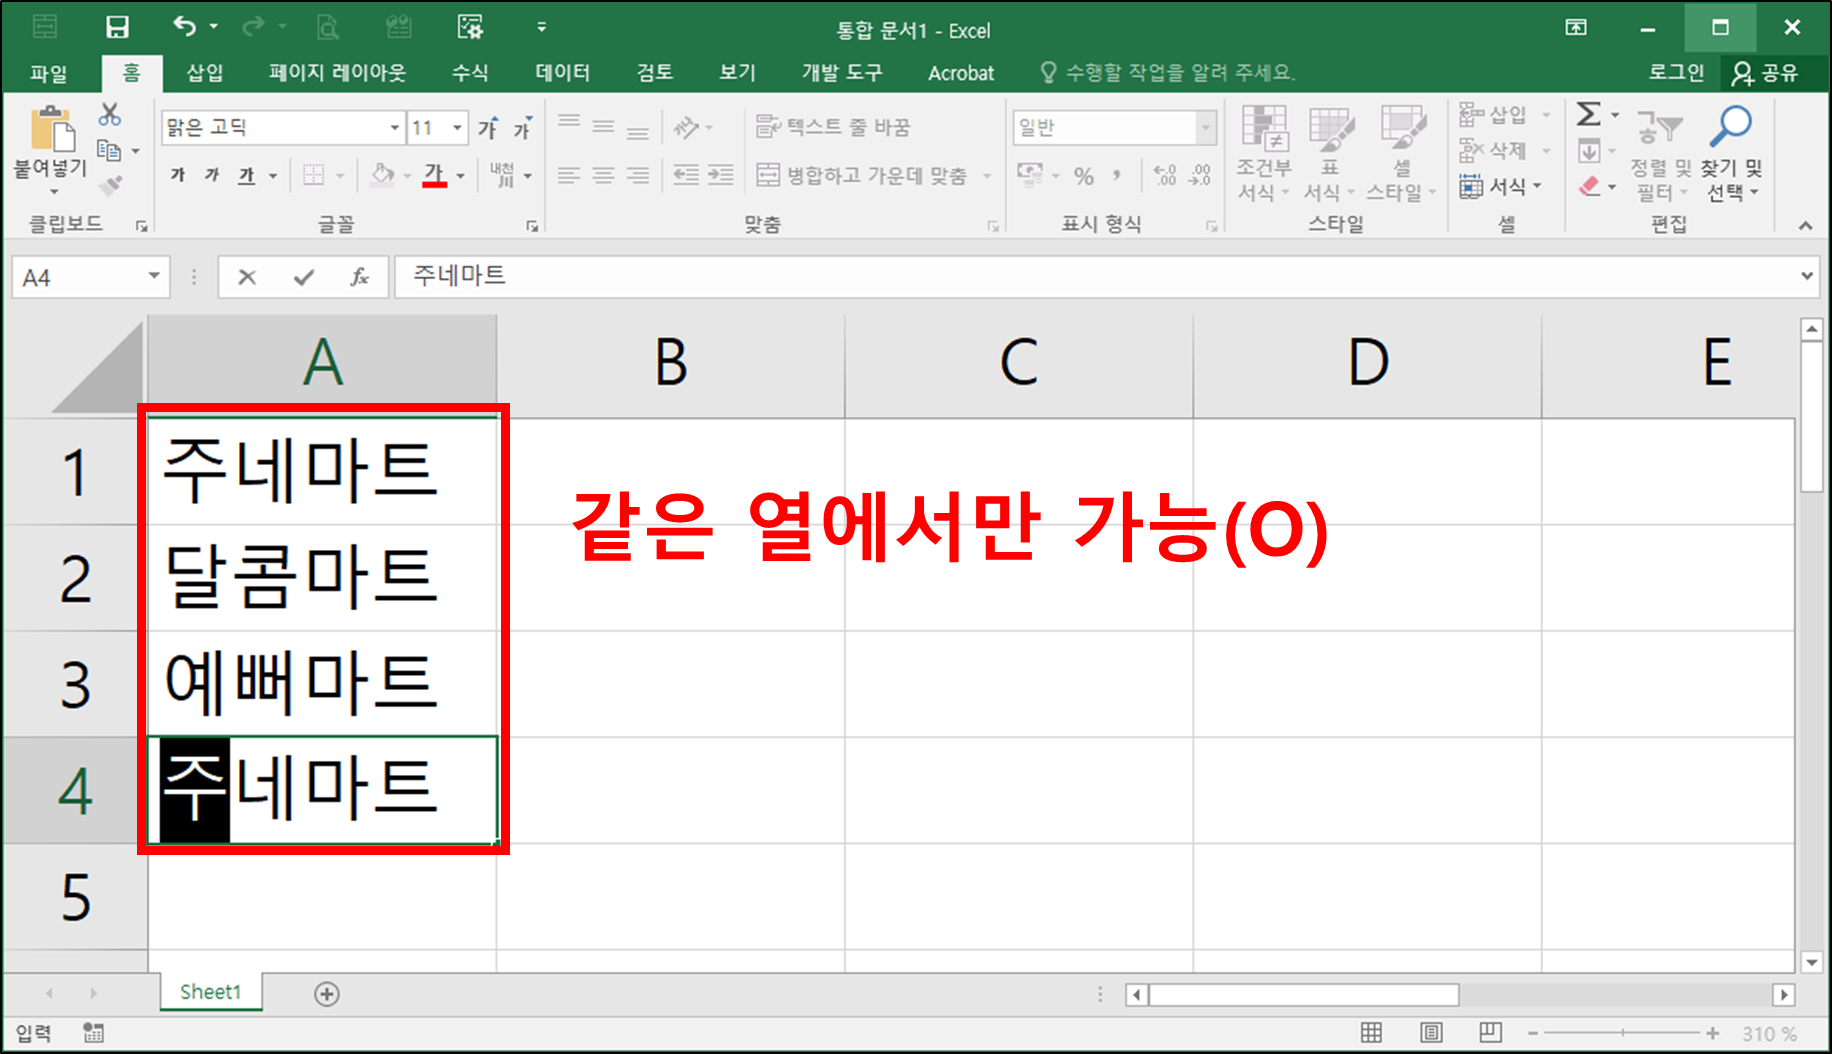Viewport: 1832px width, 1054px height.
Task: Open the number format dropdown (일반)
Action: 1205,128
